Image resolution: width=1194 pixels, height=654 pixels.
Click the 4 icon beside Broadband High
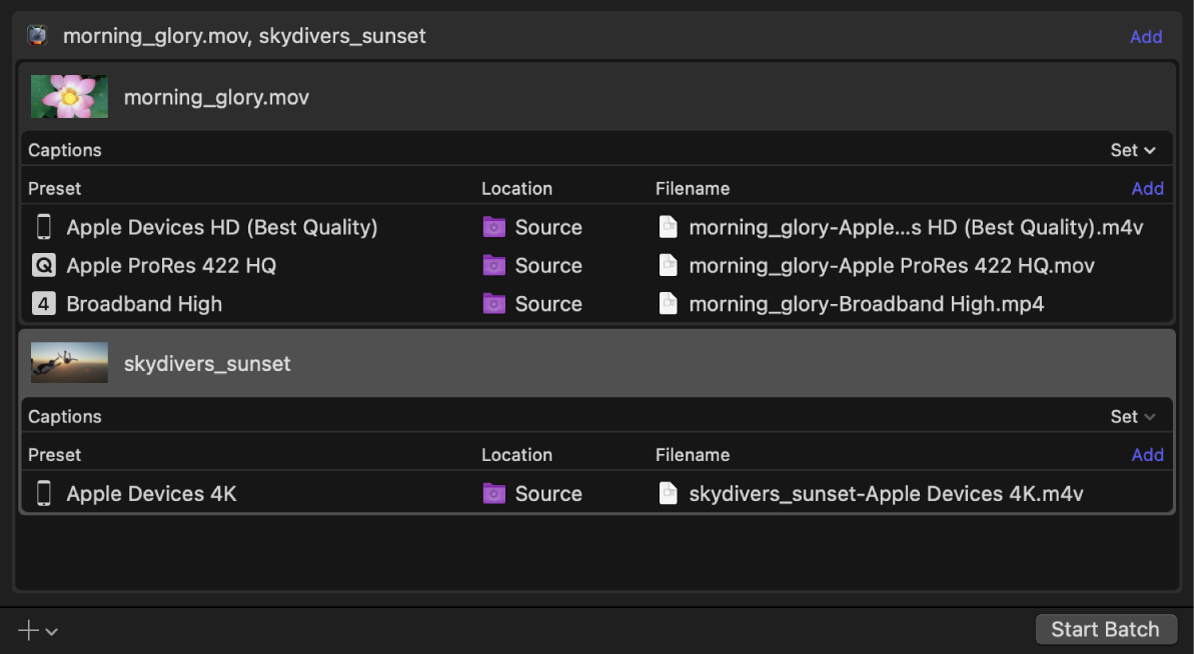tap(43, 304)
